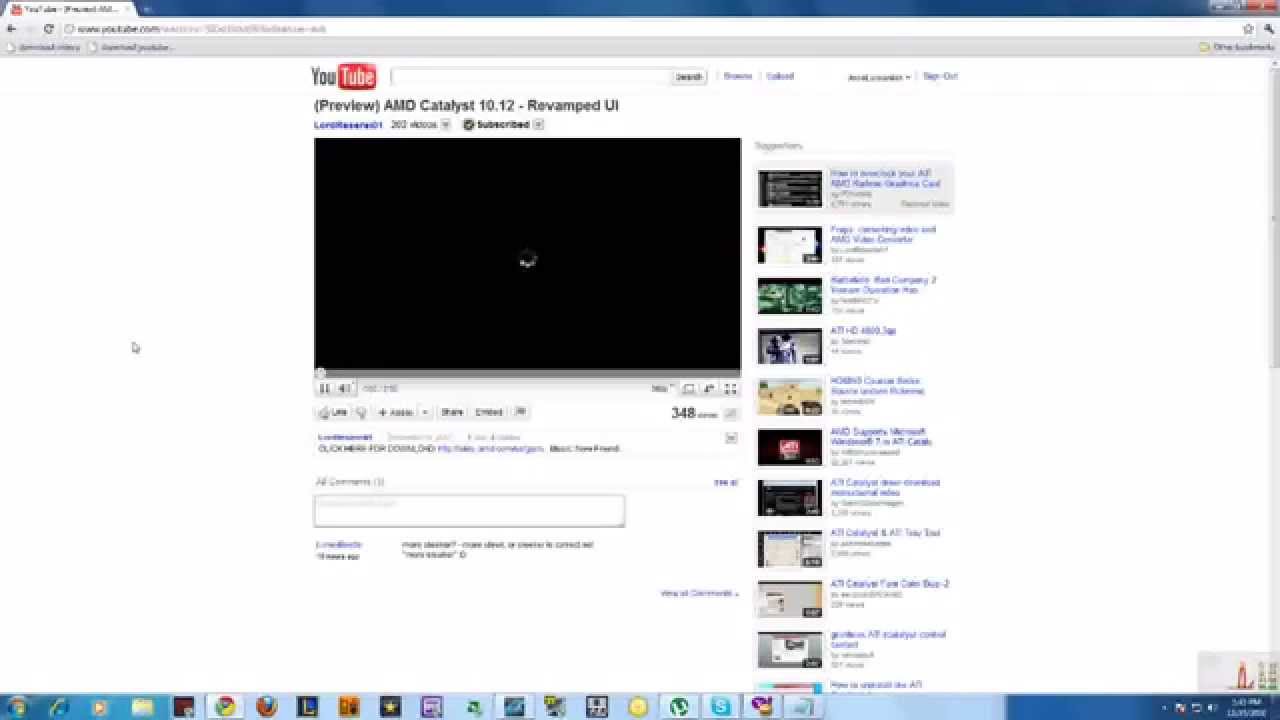Click the Sign Out link
This screenshot has height=720, width=1280.
click(x=940, y=76)
